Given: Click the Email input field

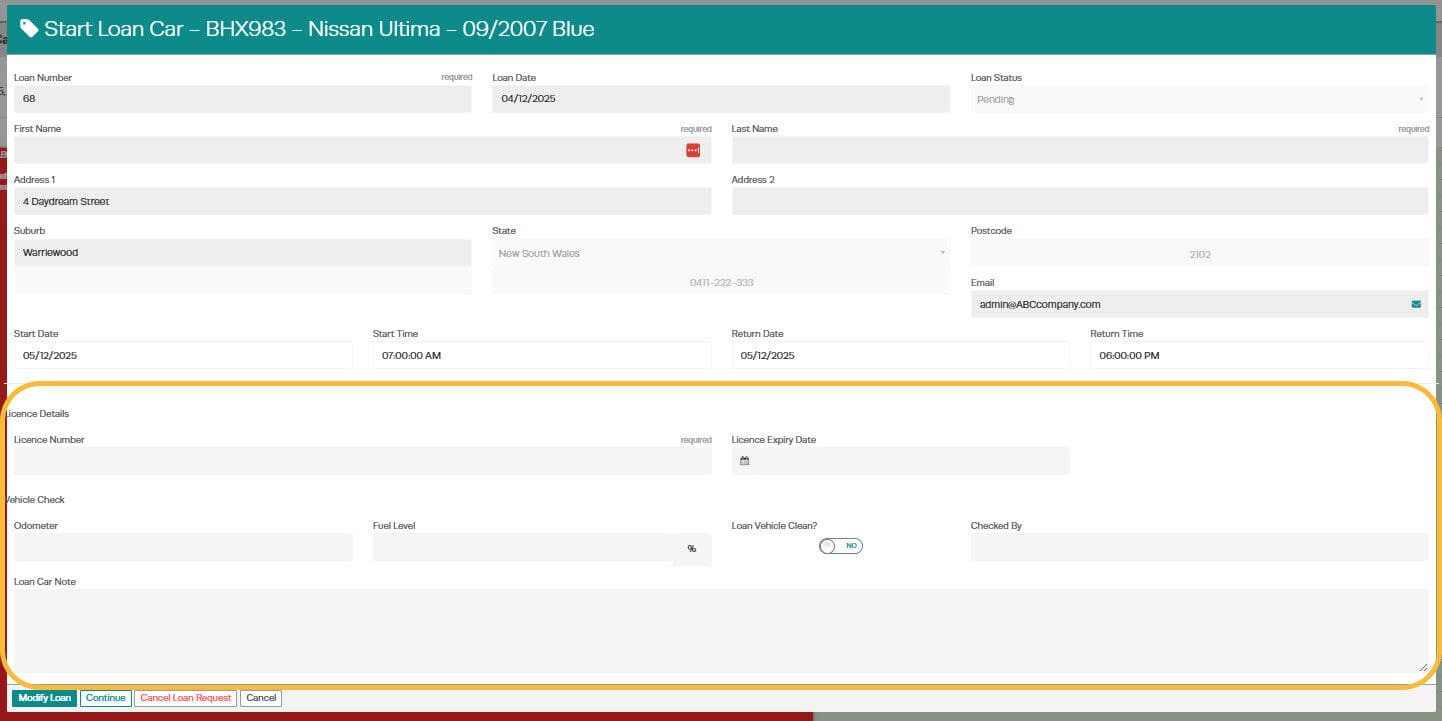Looking at the screenshot, I should tap(1199, 304).
